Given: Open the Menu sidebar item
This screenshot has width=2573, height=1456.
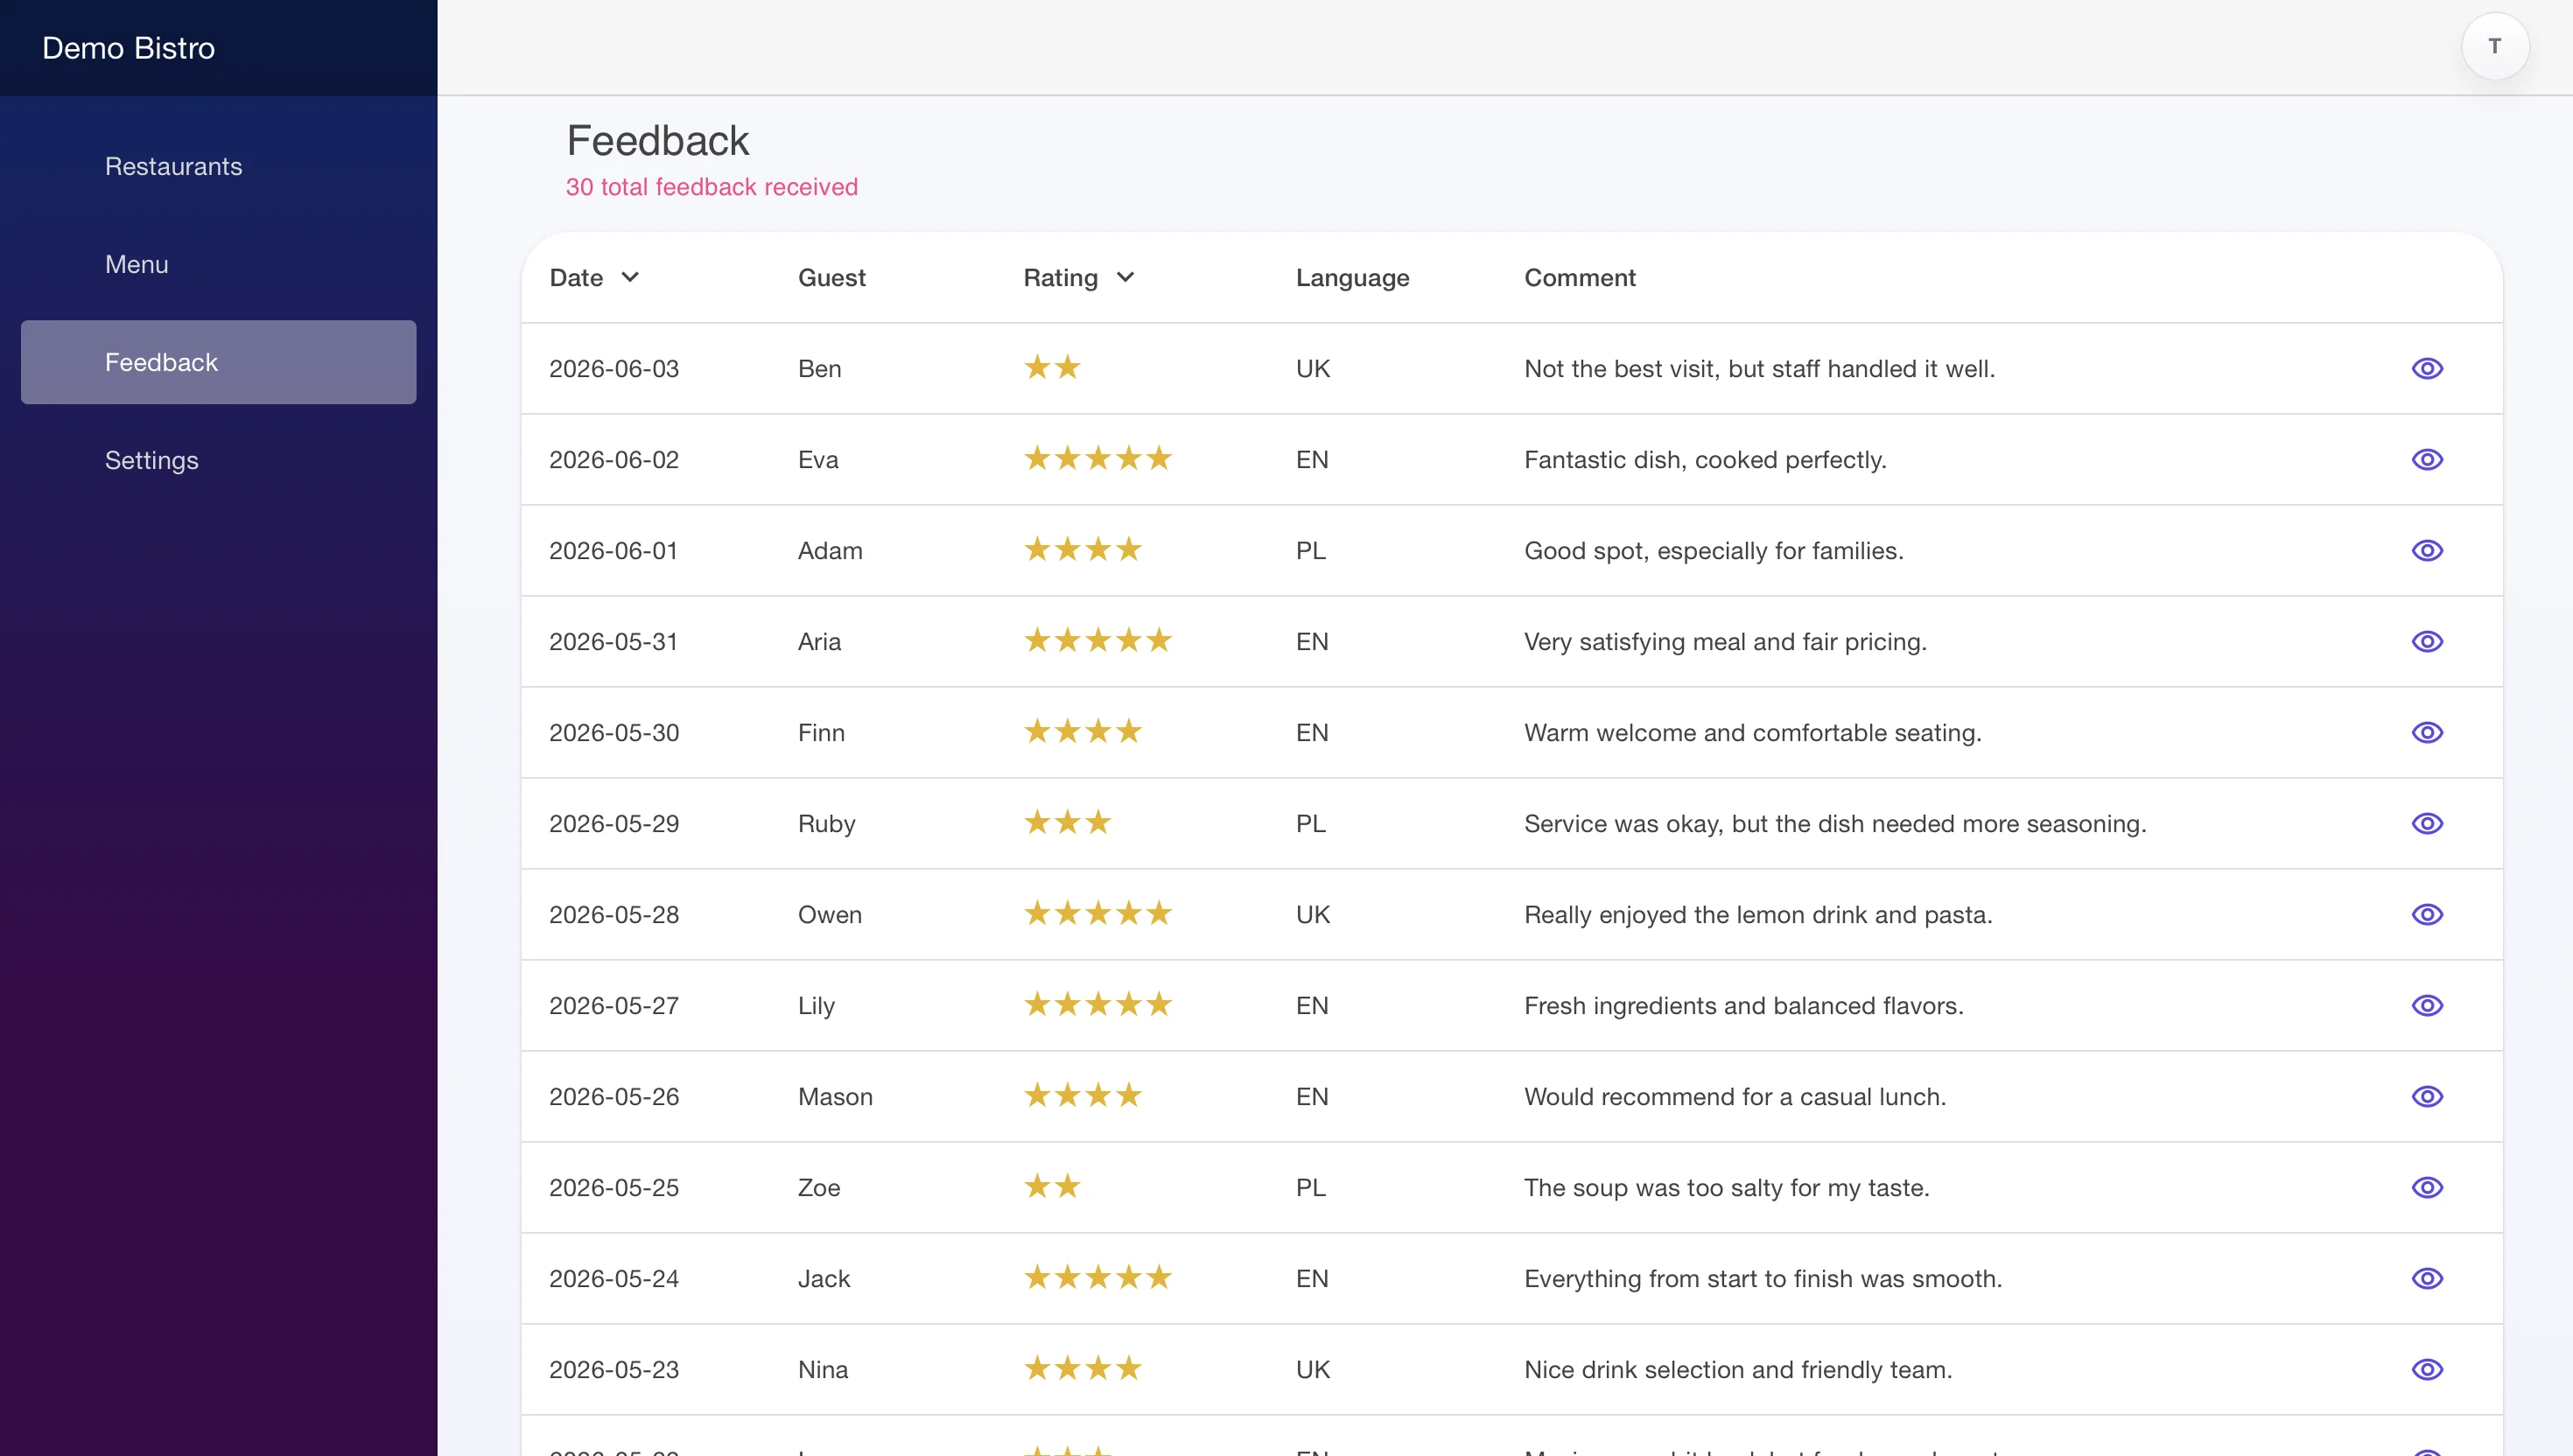Looking at the screenshot, I should tap(218, 264).
